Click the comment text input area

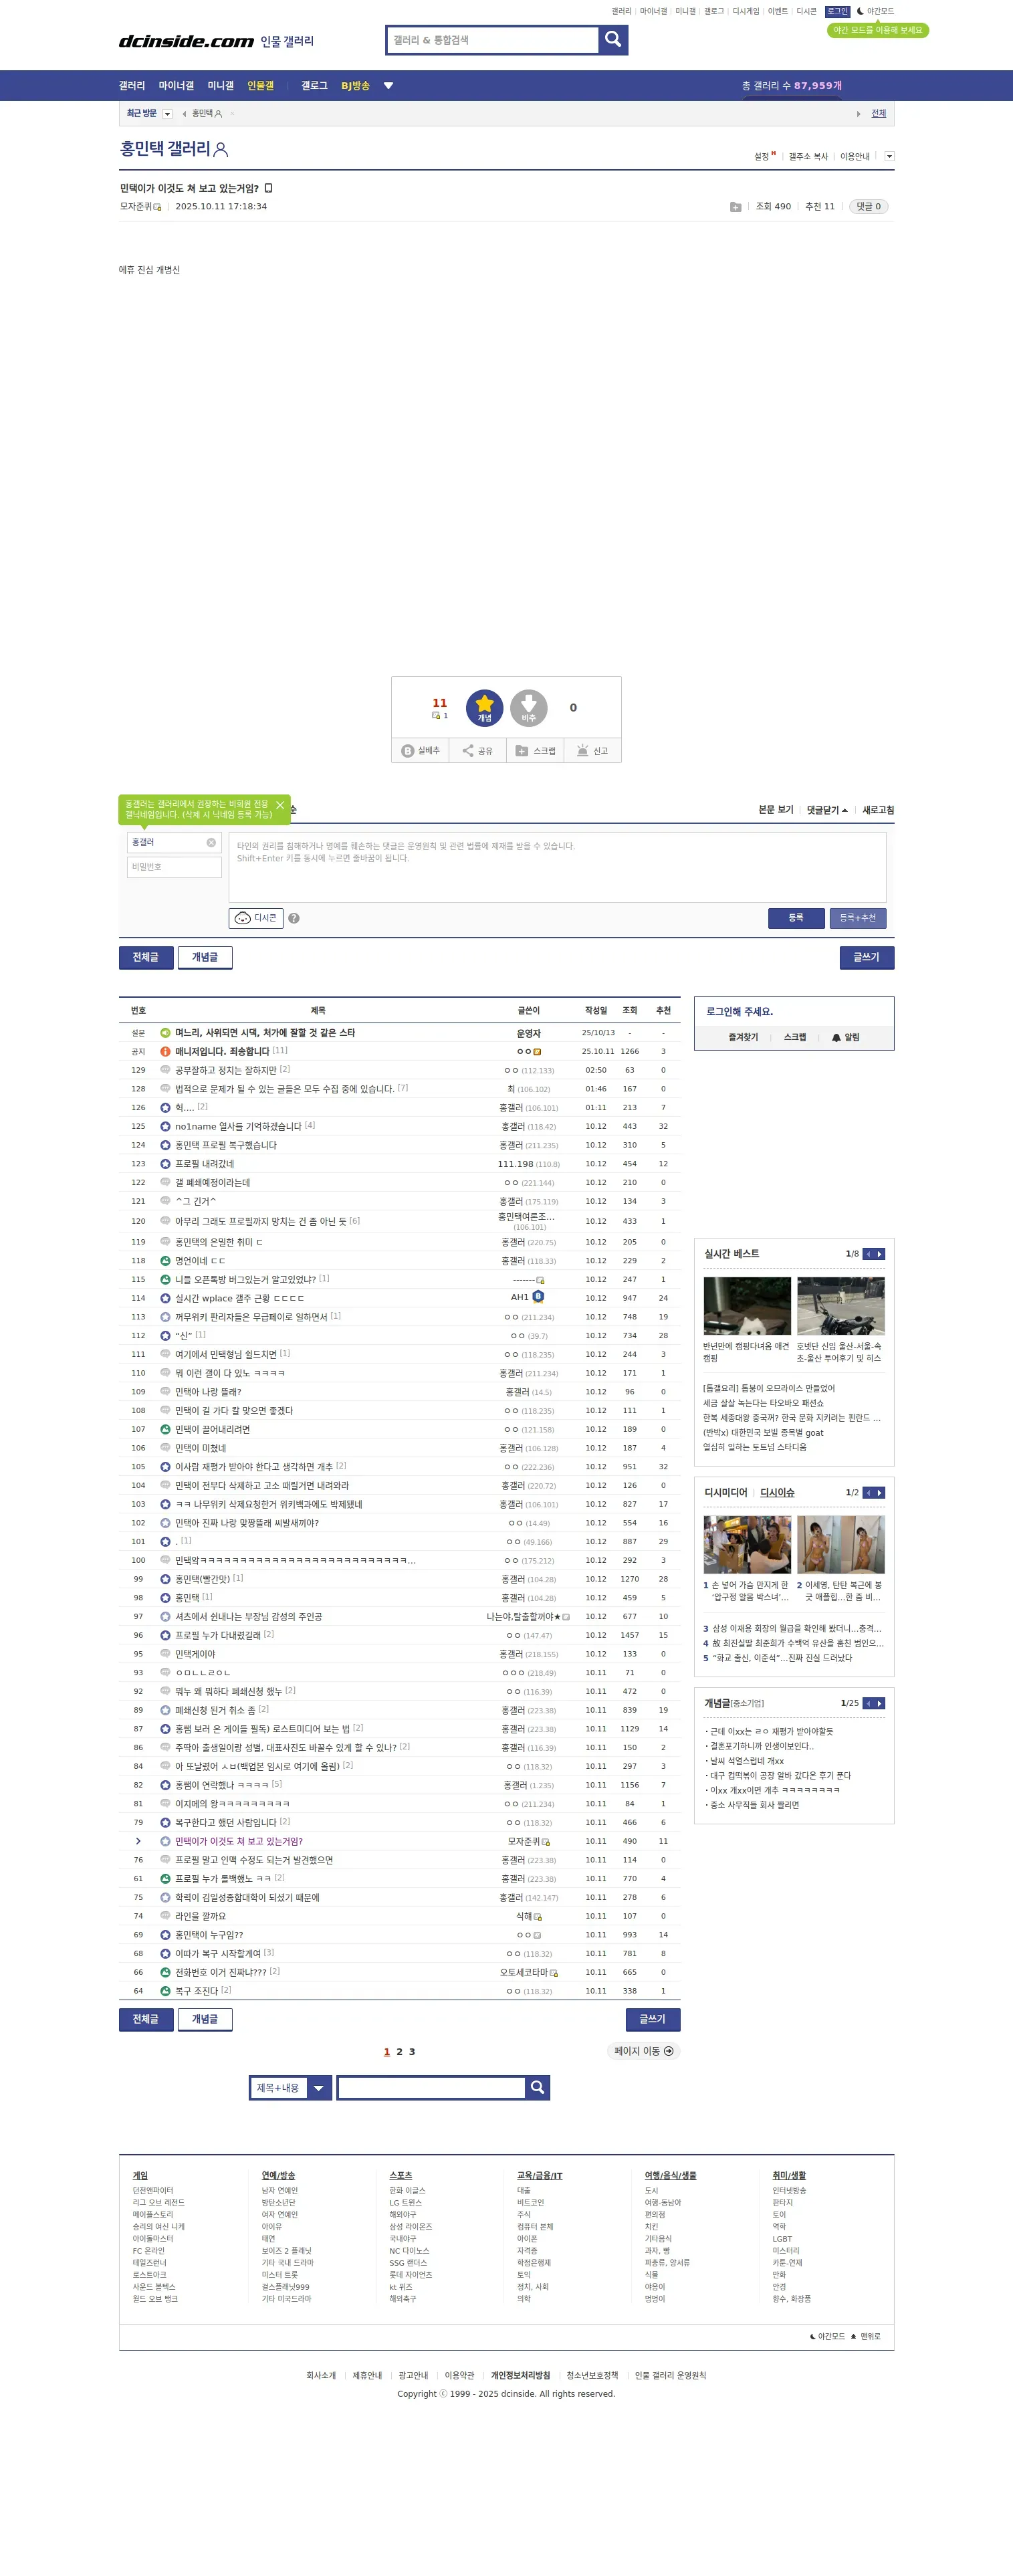(x=557, y=867)
